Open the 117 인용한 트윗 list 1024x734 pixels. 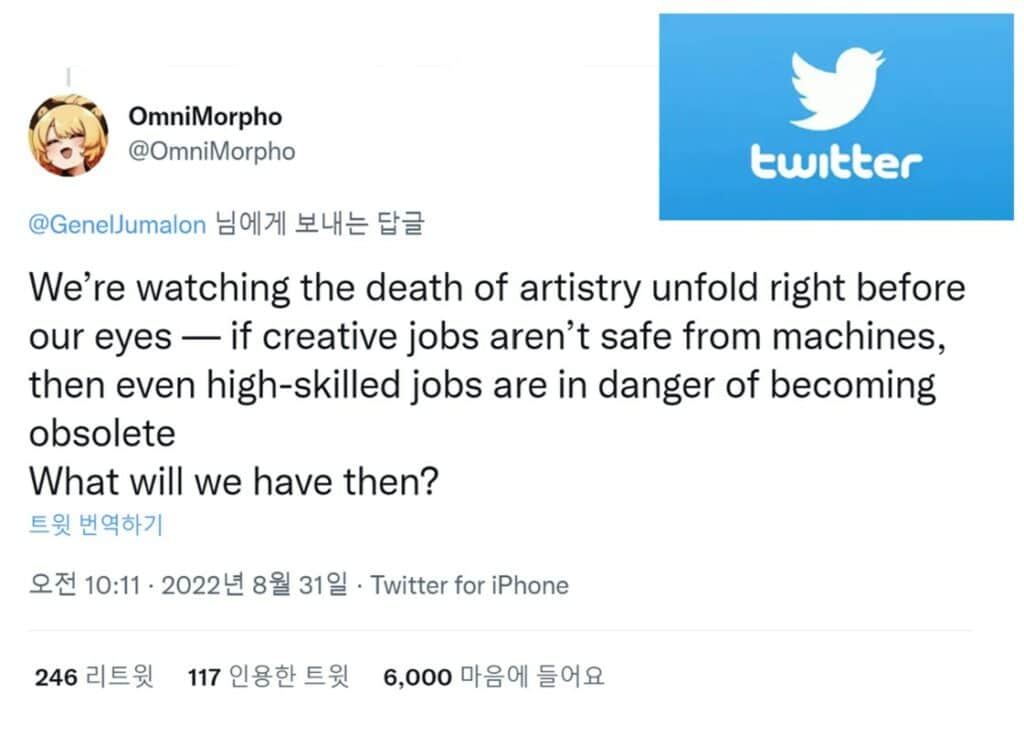click(268, 677)
